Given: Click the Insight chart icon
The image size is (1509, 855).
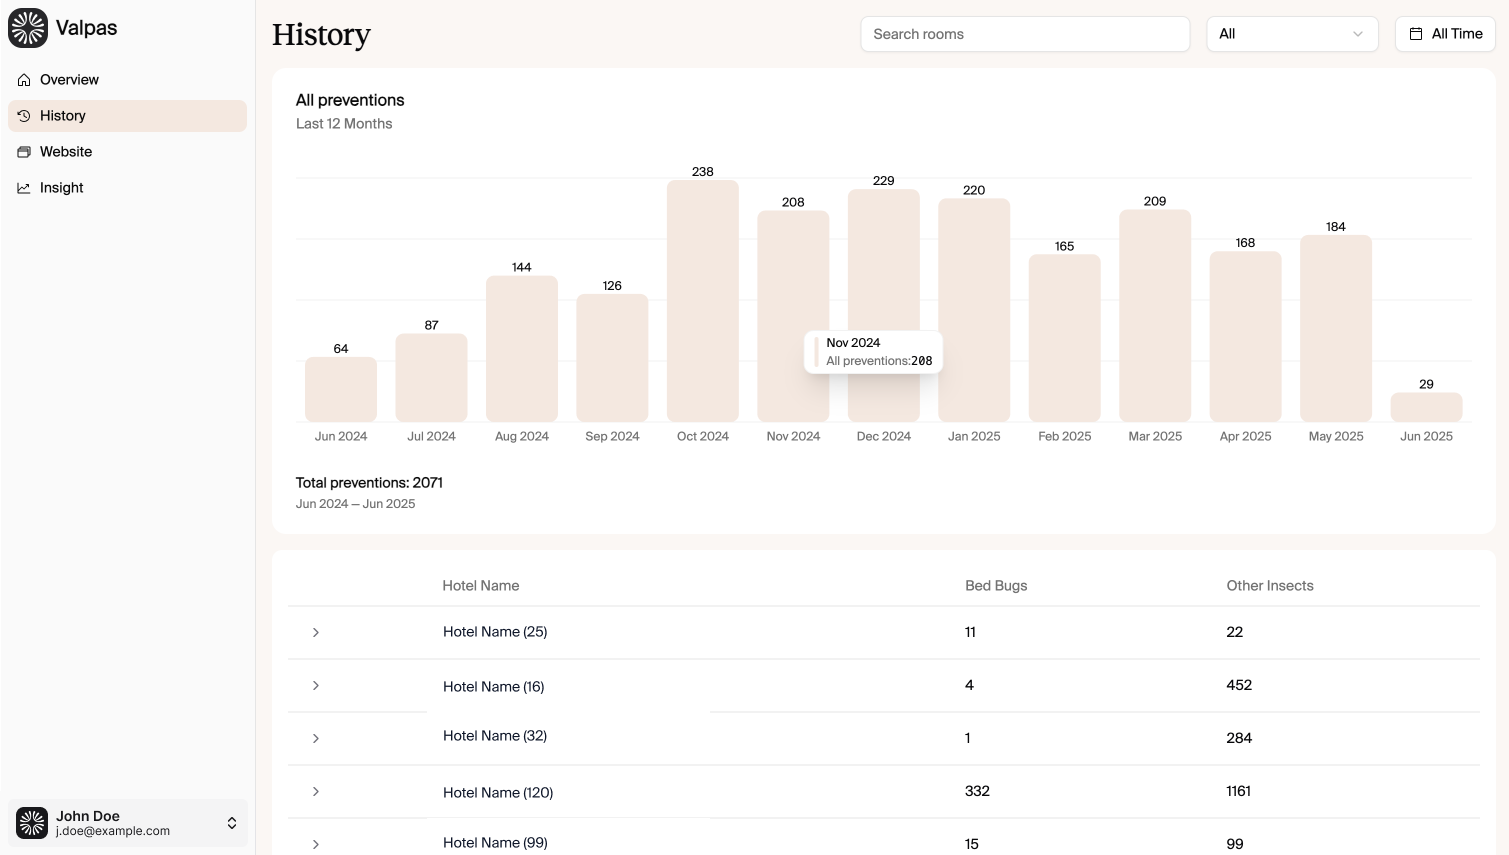Looking at the screenshot, I should (x=24, y=188).
